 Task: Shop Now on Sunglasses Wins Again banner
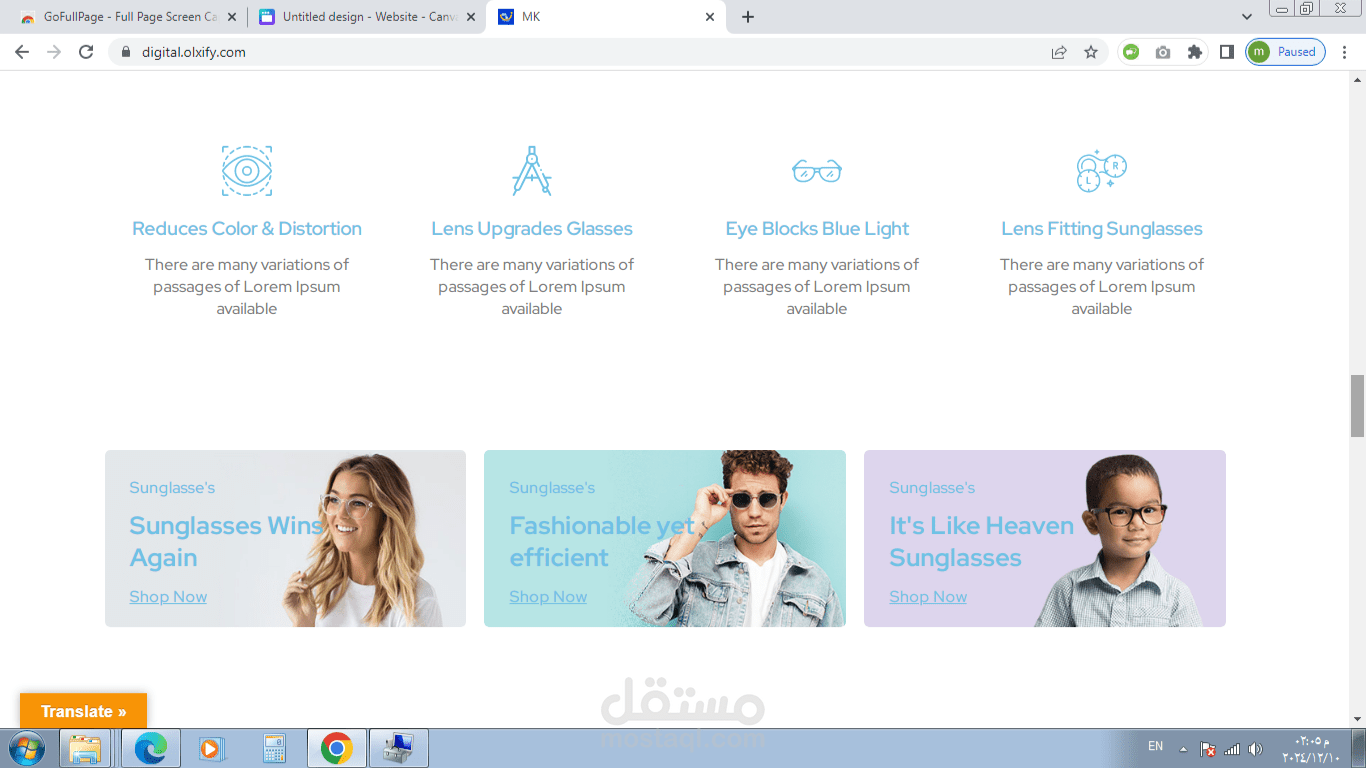[168, 597]
